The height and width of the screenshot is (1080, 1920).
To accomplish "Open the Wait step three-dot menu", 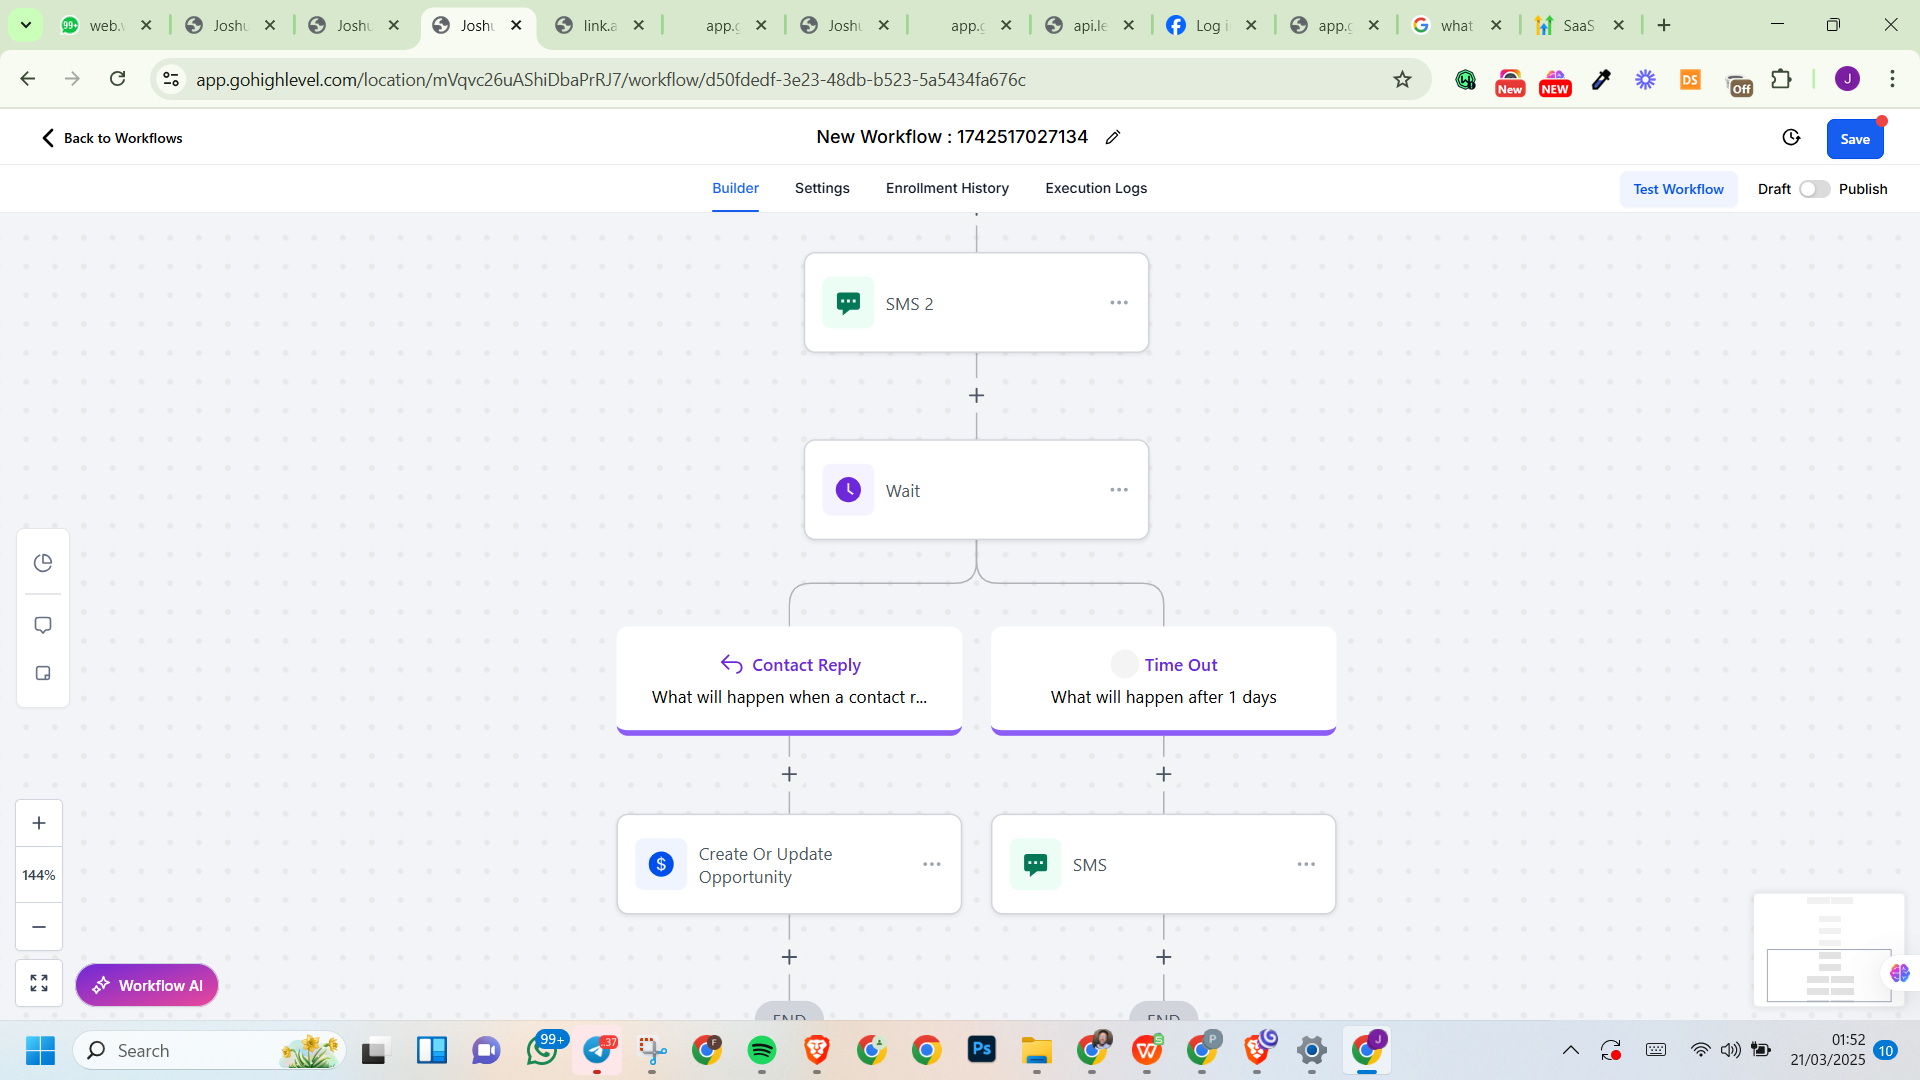I will (x=1119, y=490).
